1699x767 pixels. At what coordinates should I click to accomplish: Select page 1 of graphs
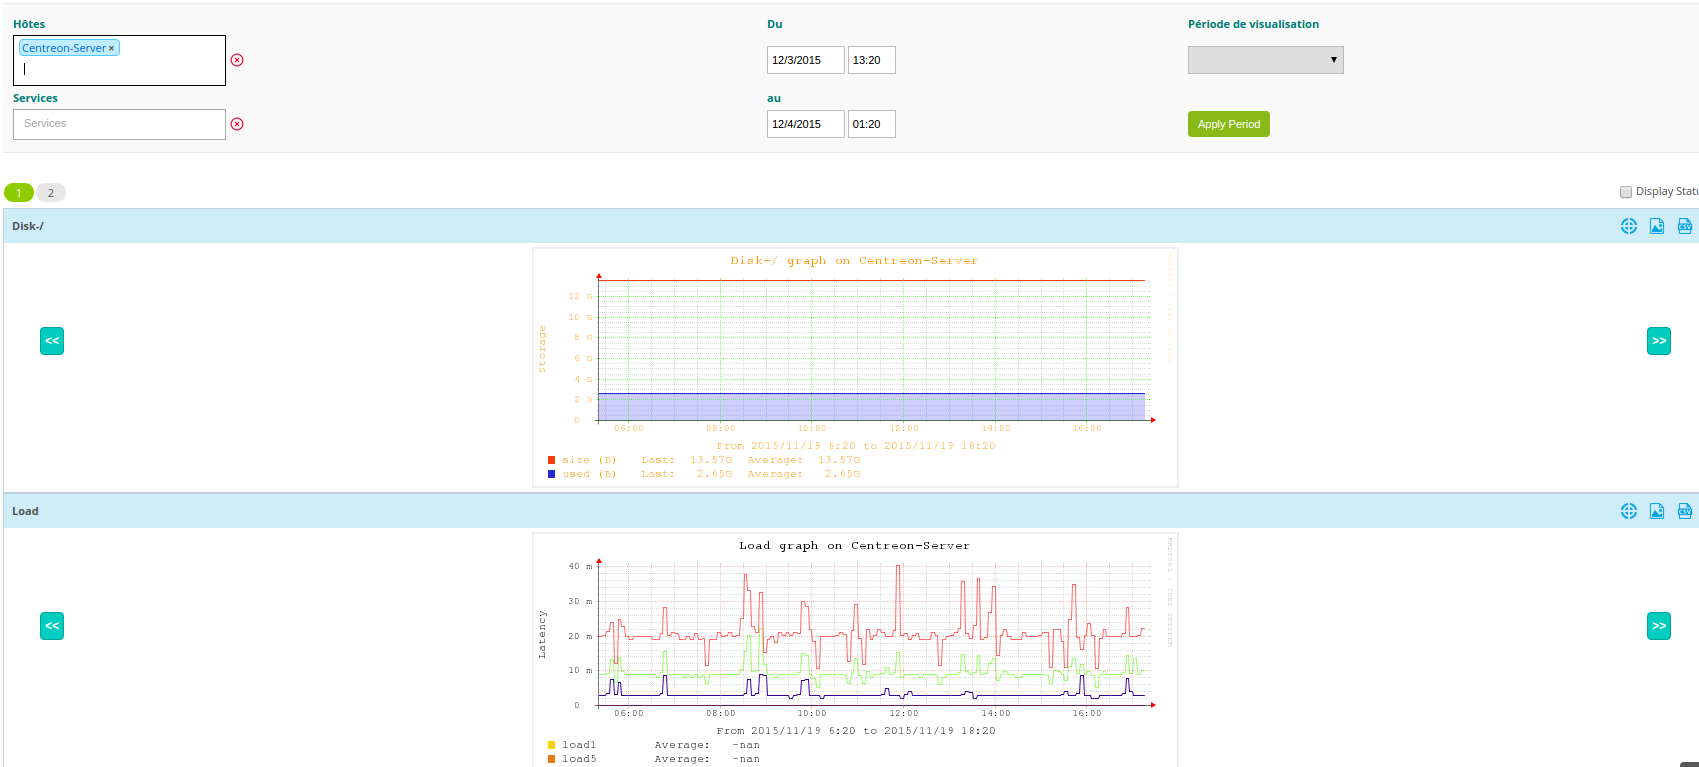[19, 193]
